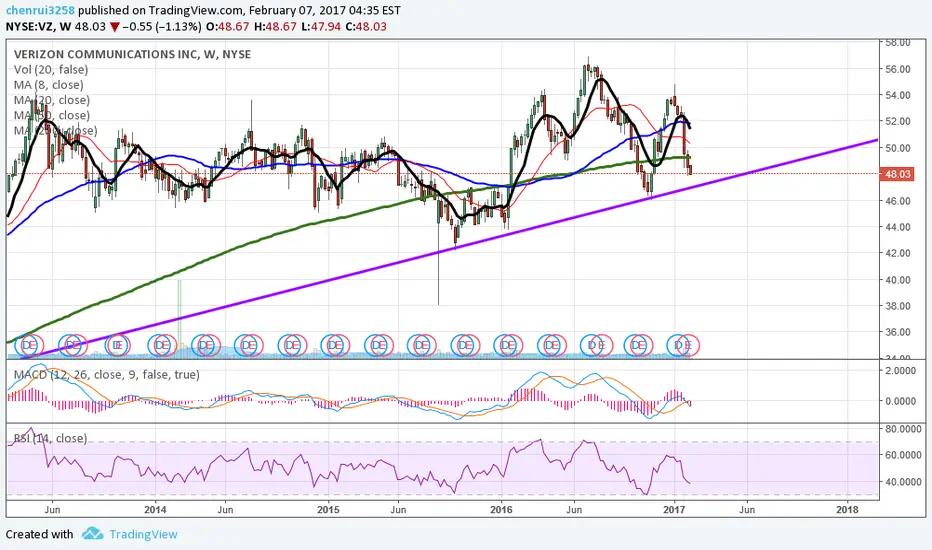Viewport: 932px width, 550px height.
Task: Click the 54.00 price axis label
Action: (x=898, y=95)
